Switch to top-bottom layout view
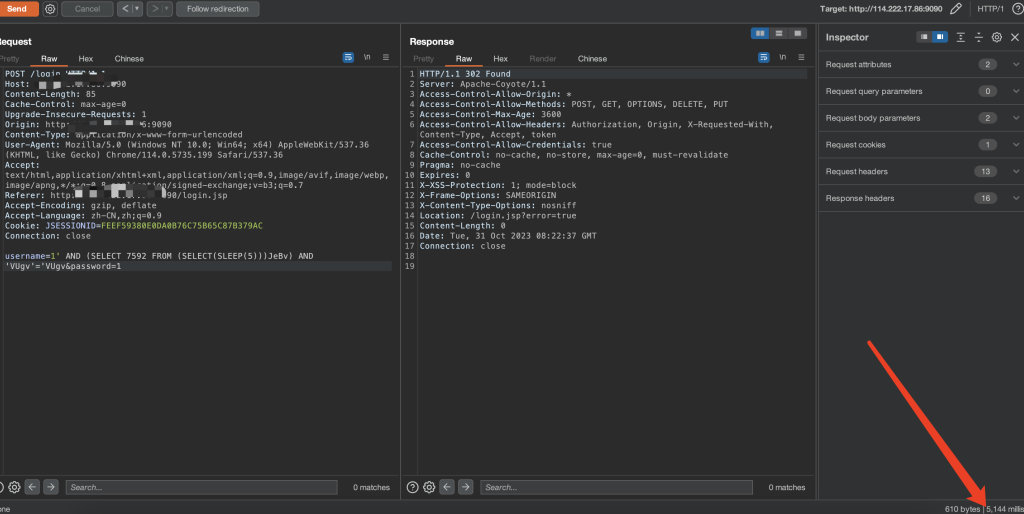The width and height of the screenshot is (1024, 514). tap(778, 33)
